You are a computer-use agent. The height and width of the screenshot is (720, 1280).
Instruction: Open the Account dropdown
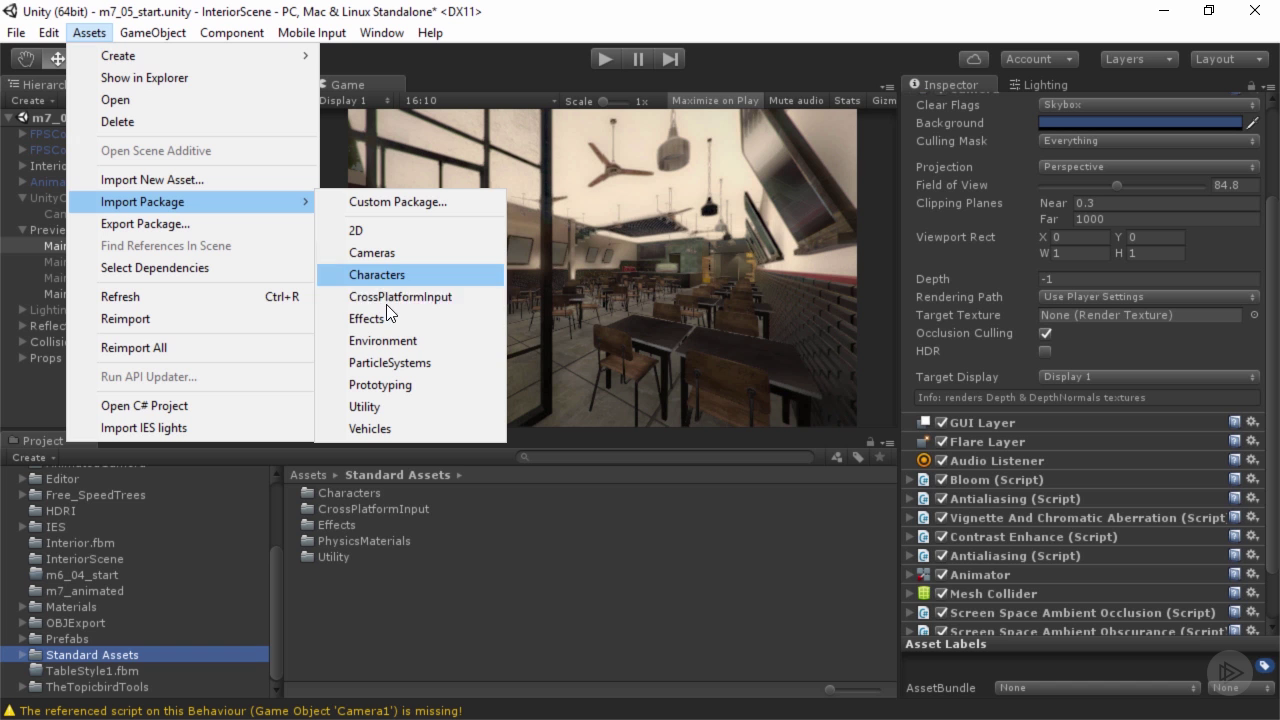pos(1039,59)
